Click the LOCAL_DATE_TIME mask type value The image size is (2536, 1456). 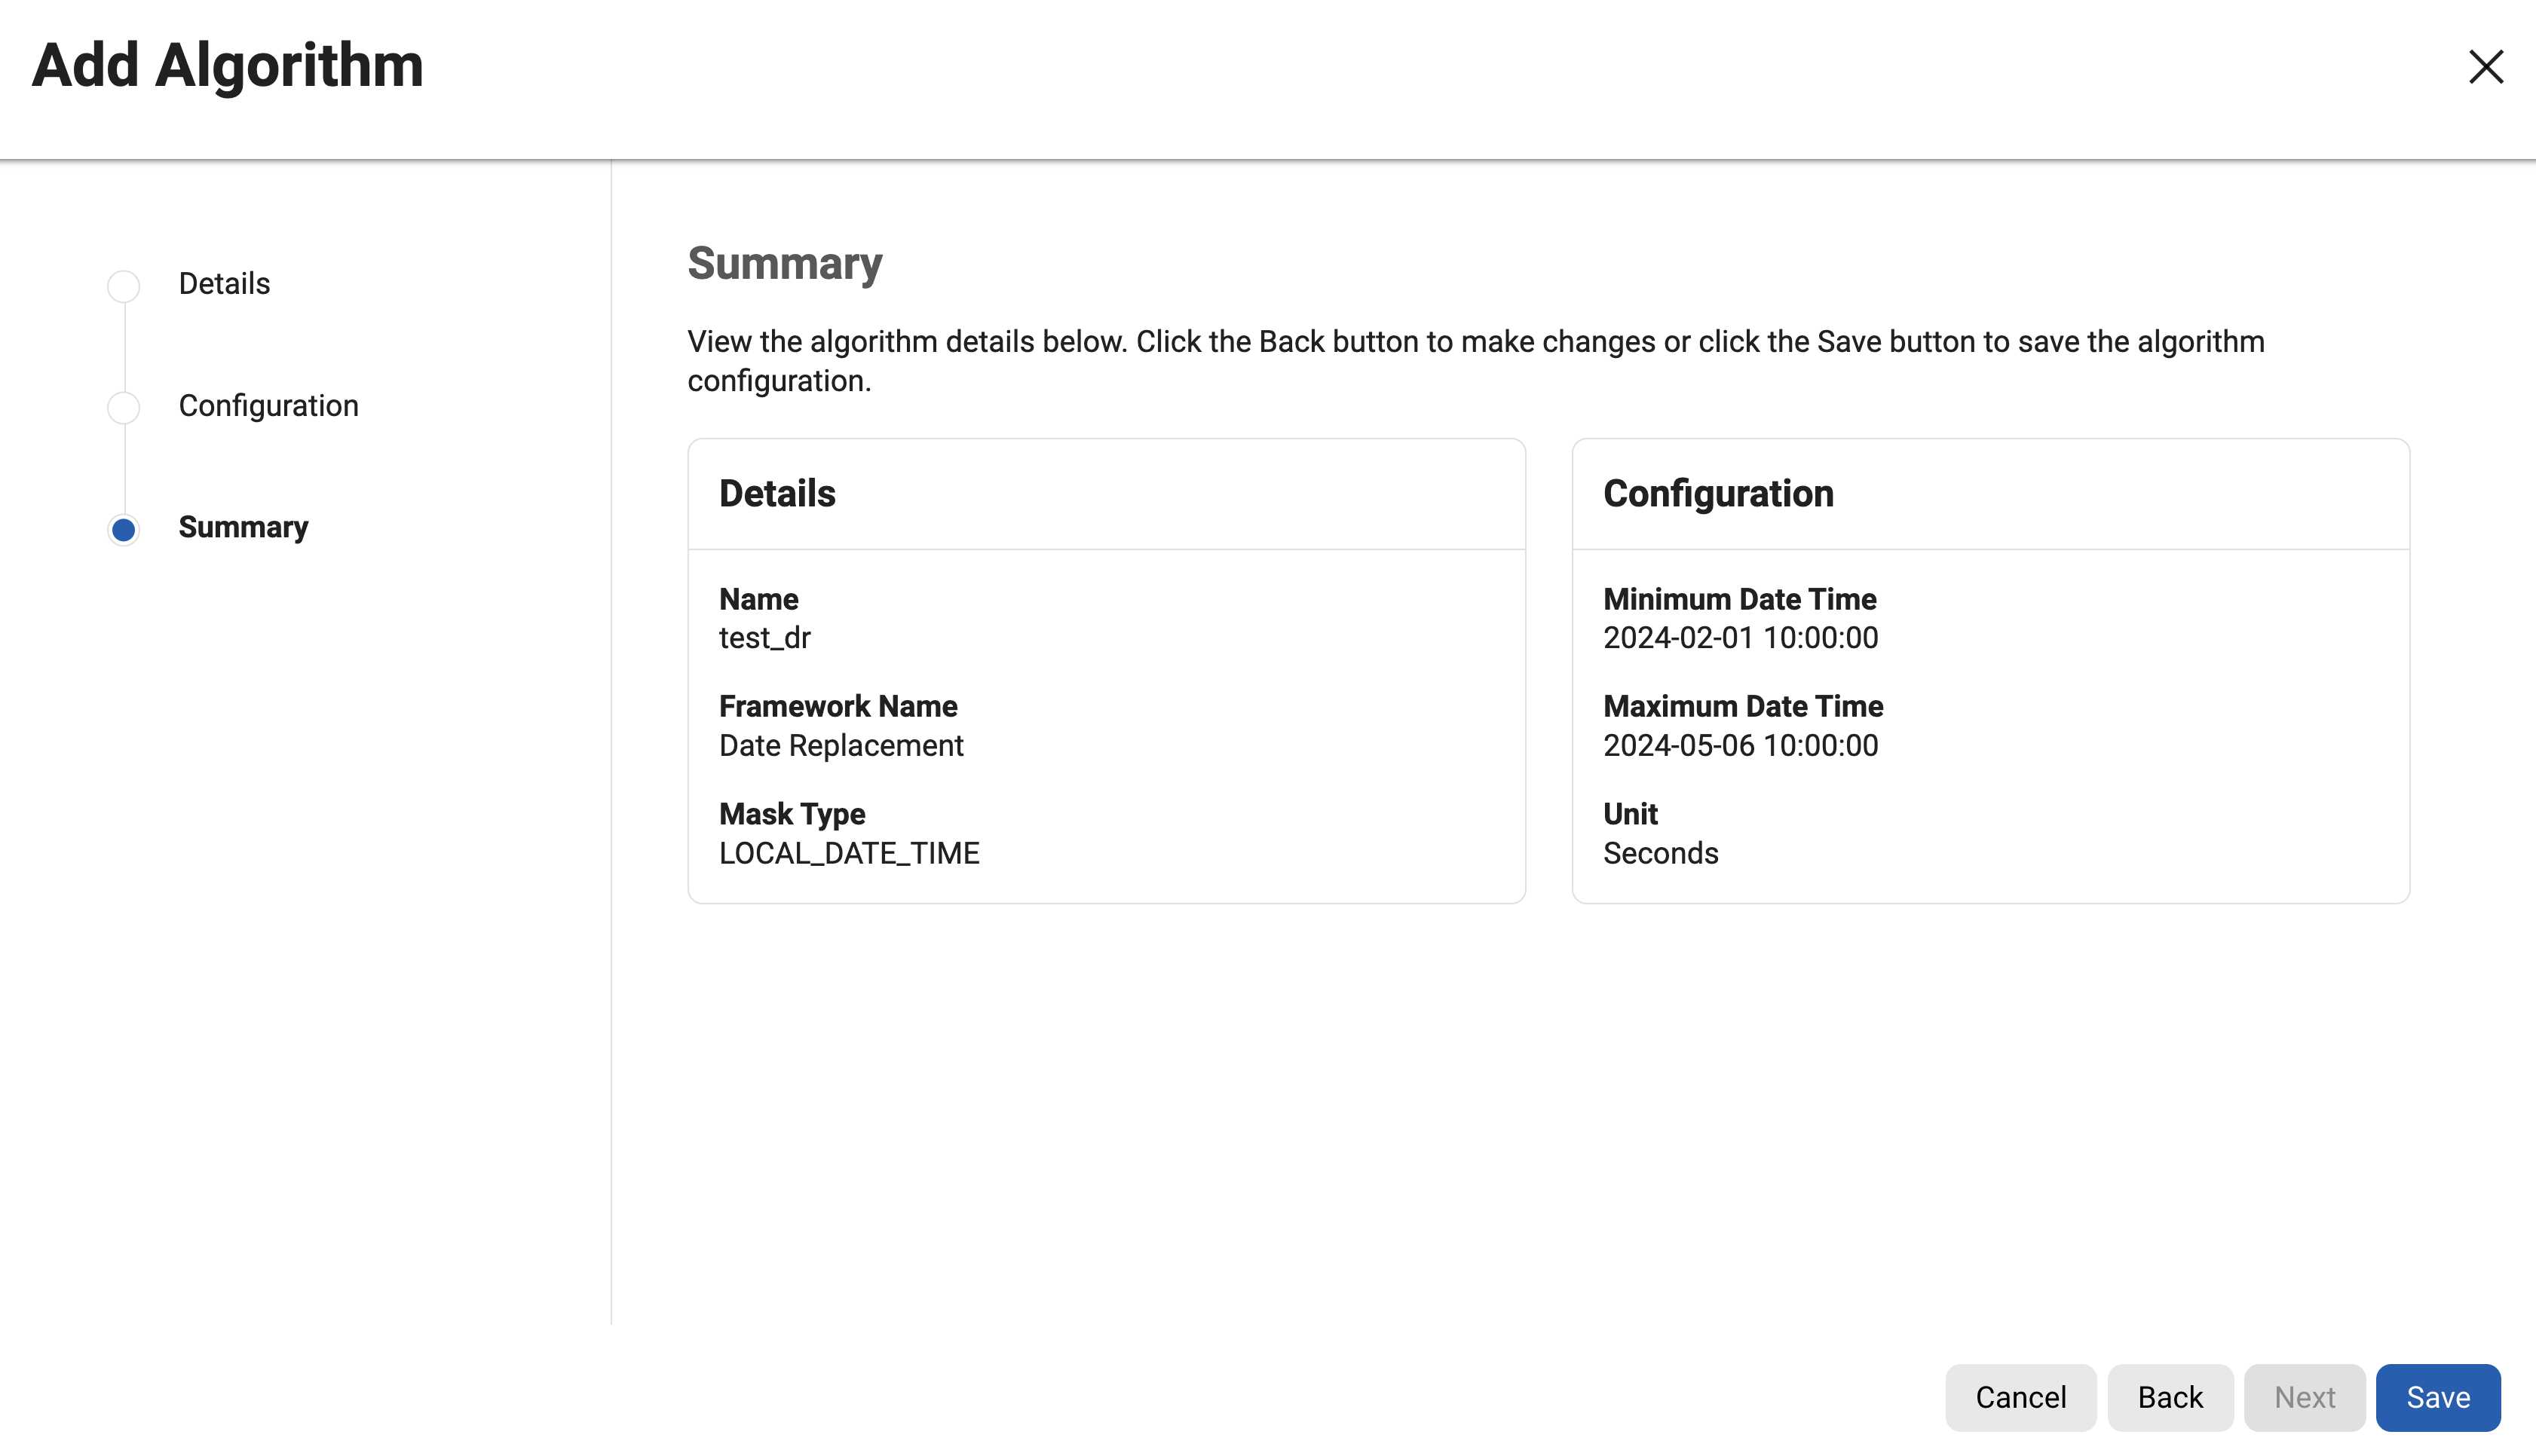[x=848, y=854]
